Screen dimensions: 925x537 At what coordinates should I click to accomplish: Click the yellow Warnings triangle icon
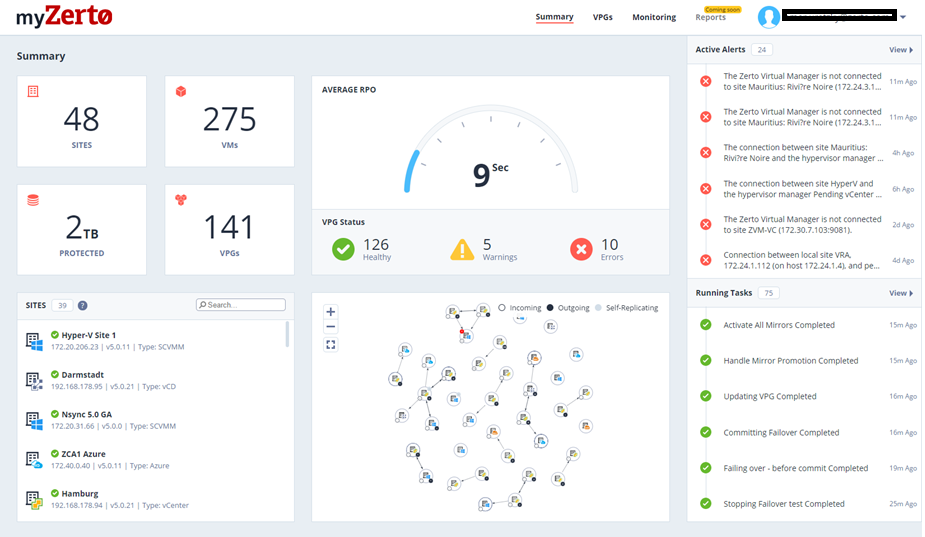(x=462, y=249)
